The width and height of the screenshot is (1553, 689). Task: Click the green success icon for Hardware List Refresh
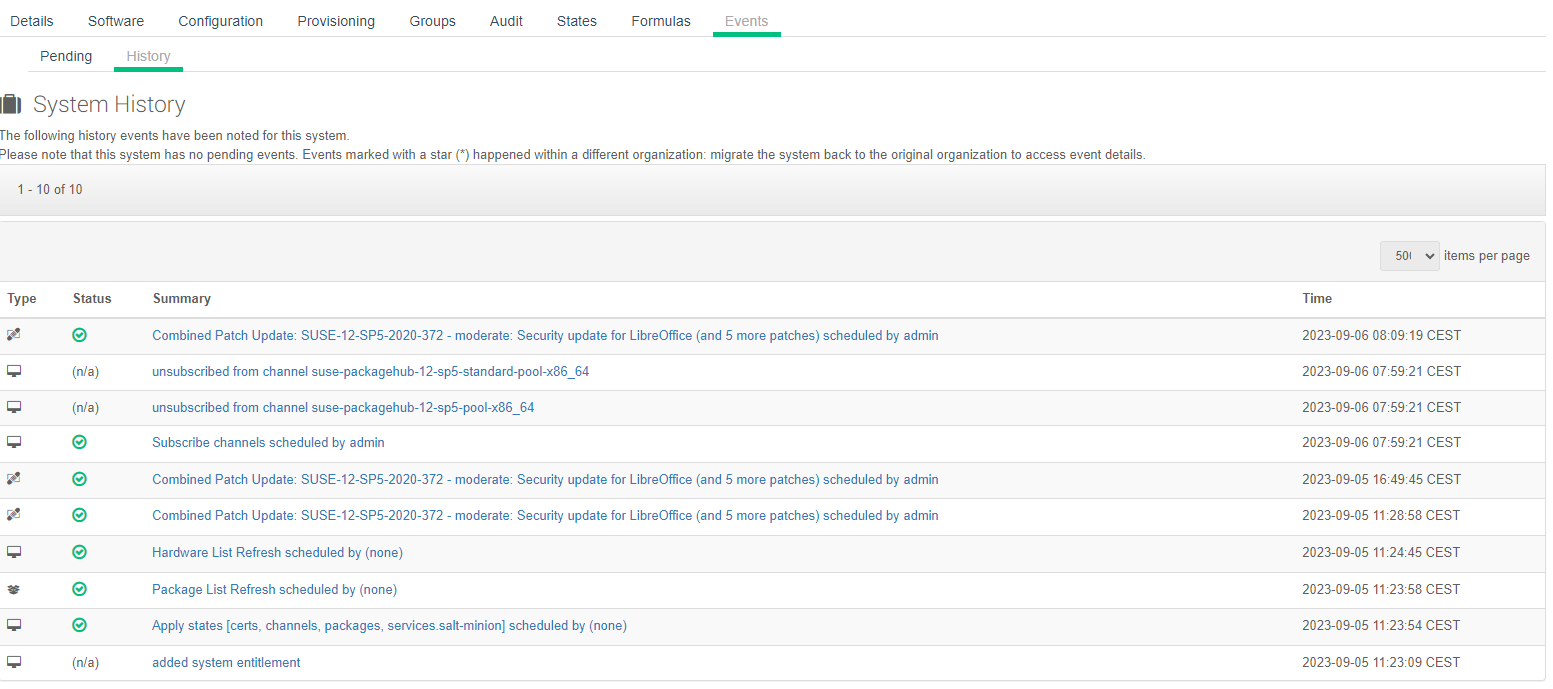79,551
